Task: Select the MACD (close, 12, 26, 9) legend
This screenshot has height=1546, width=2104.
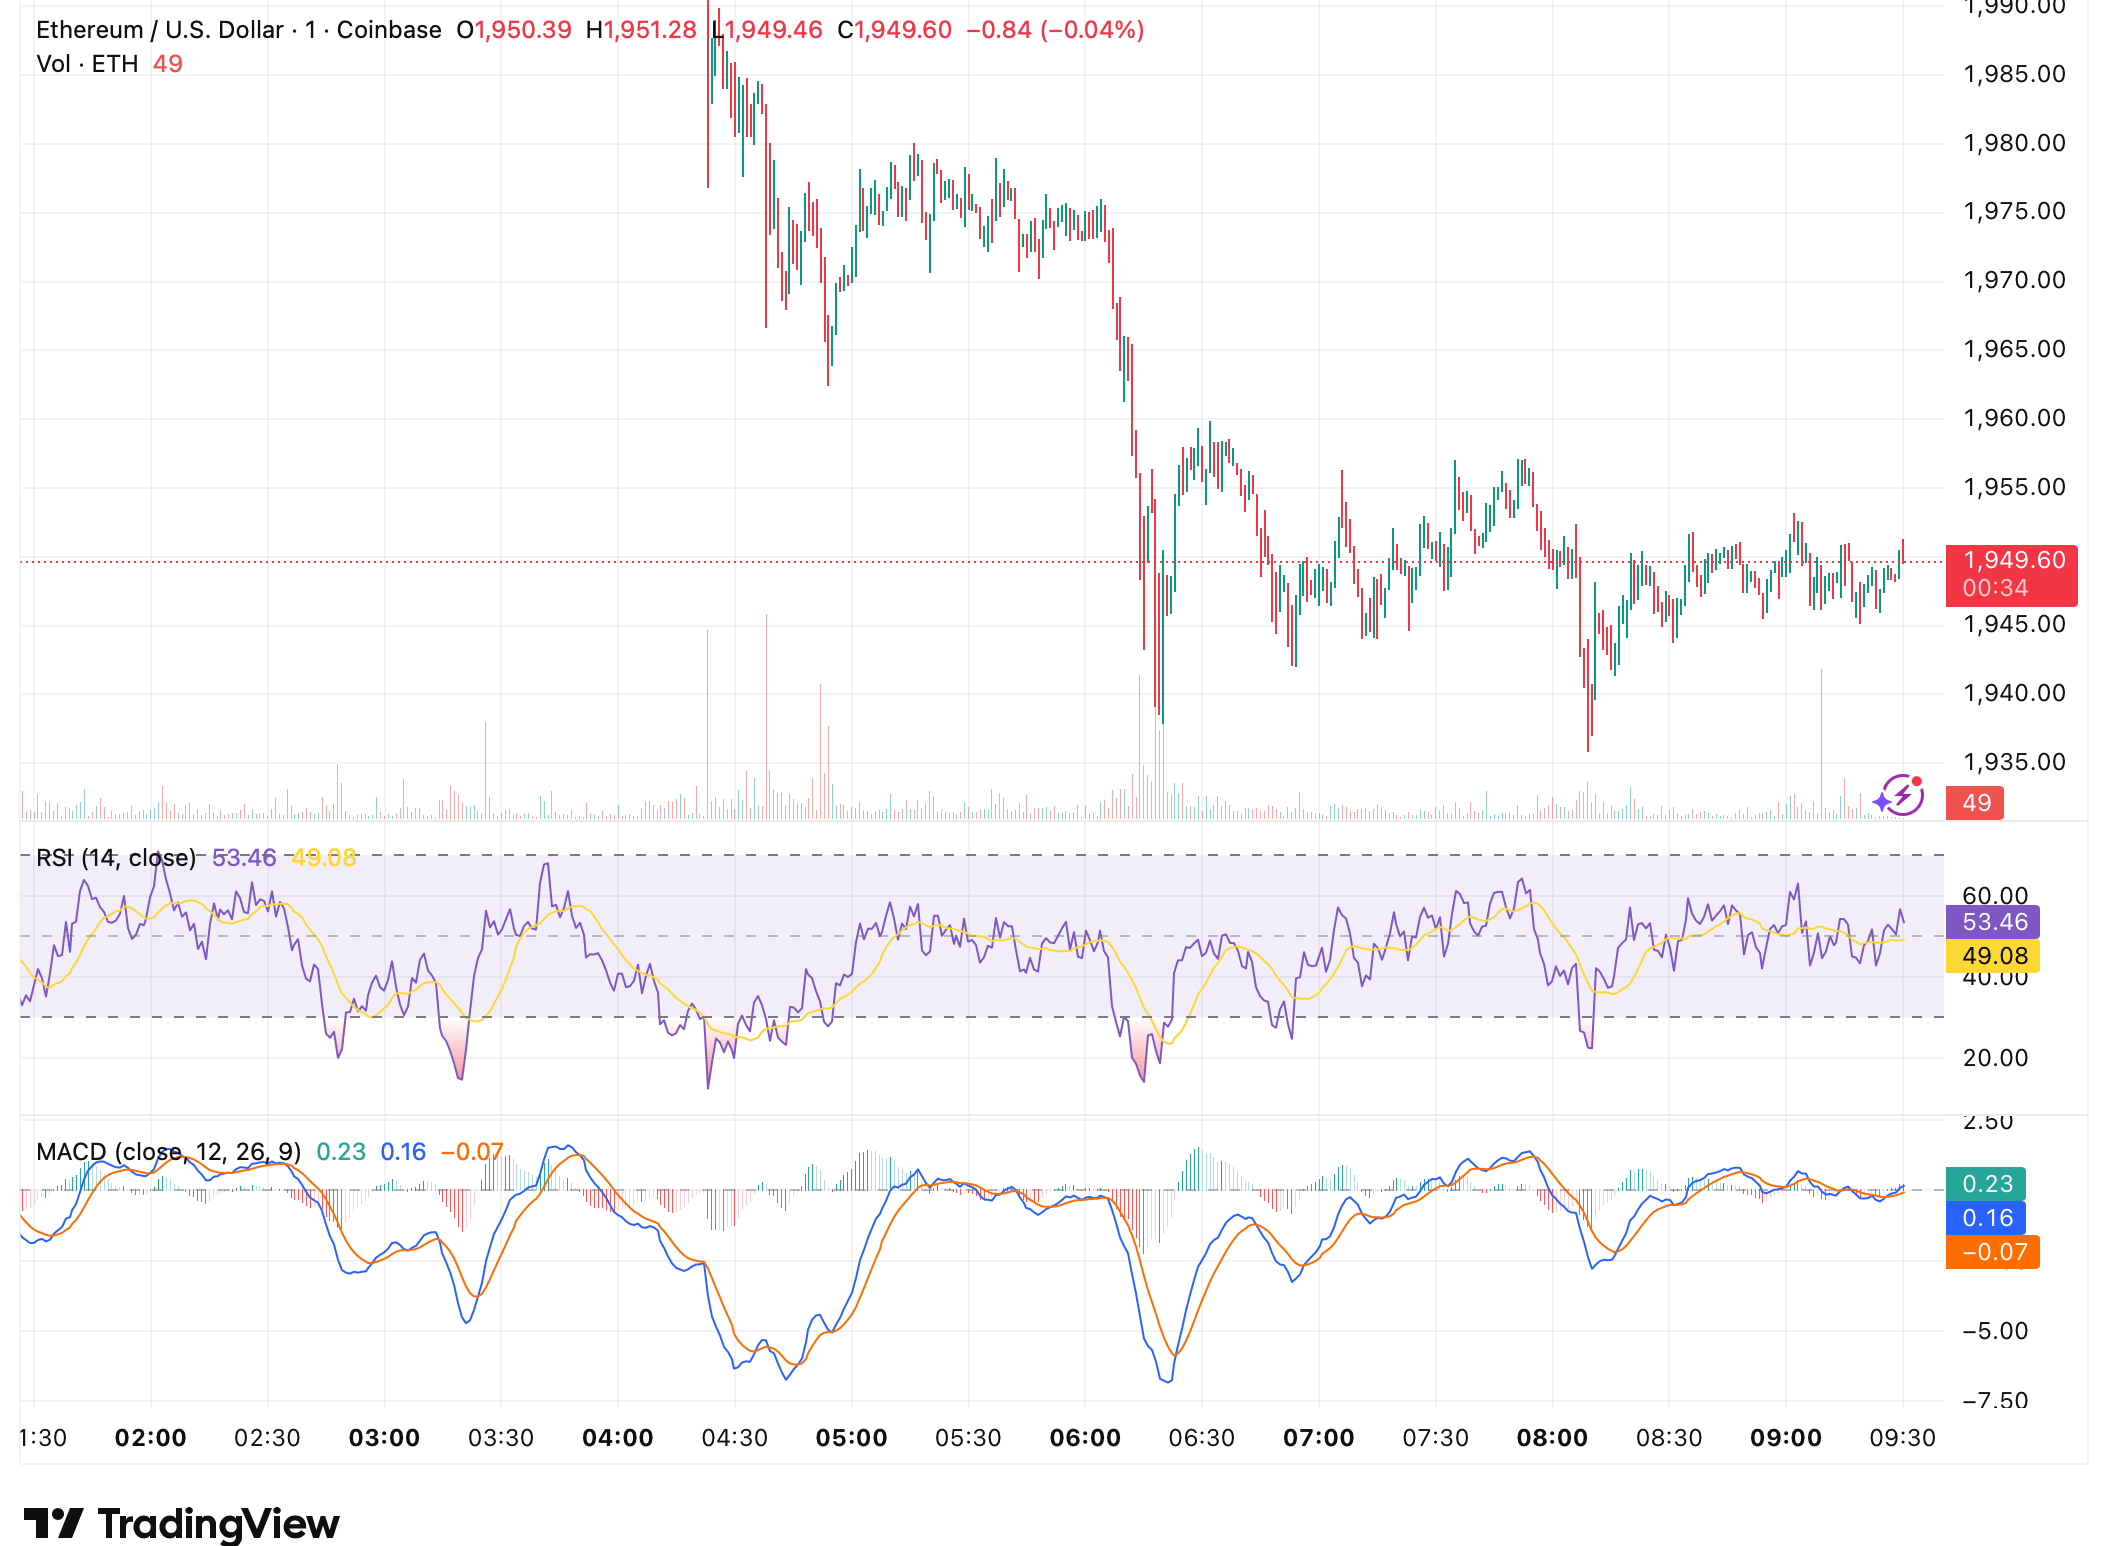Action: (x=168, y=1152)
